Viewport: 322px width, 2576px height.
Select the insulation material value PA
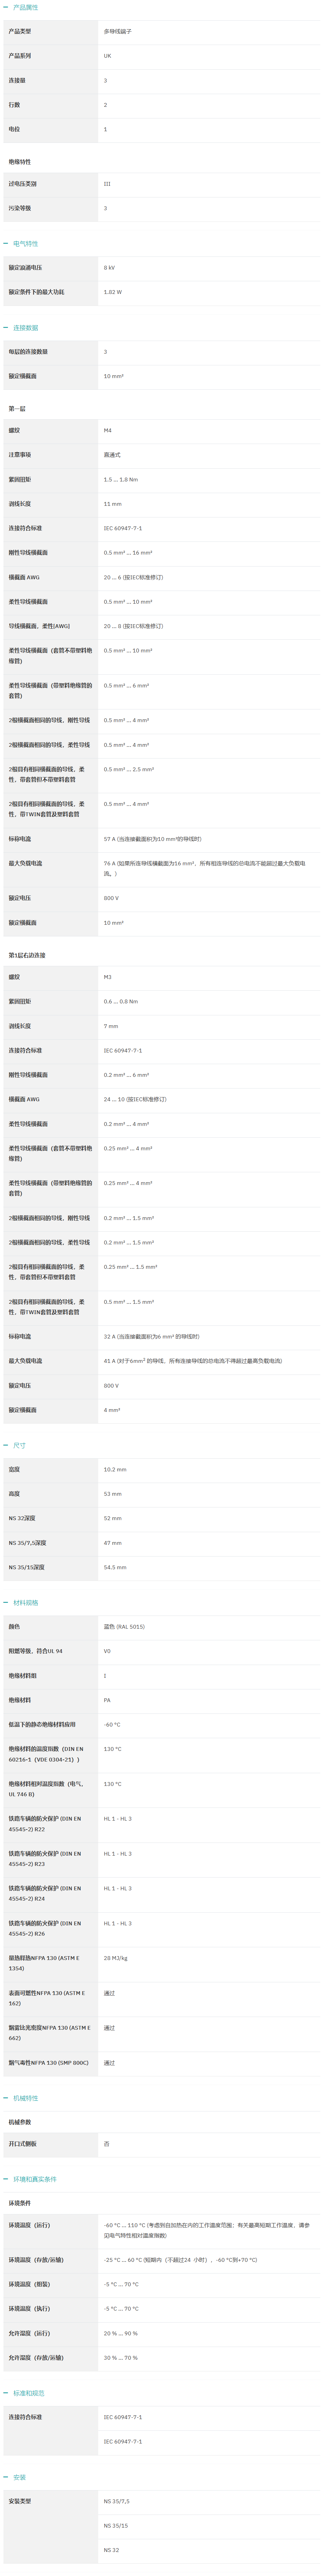[x=107, y=1700]
